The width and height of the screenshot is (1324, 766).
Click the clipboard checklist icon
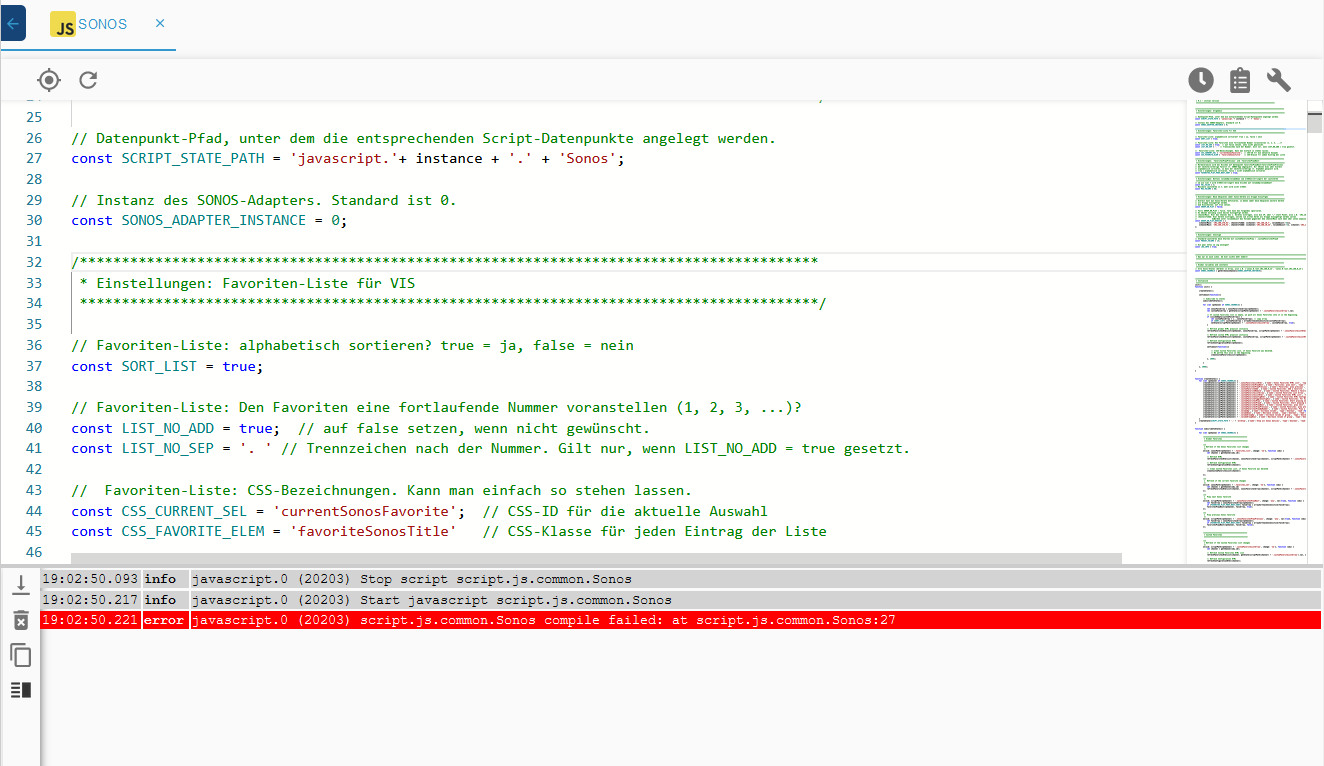[x=1240, y=80]
